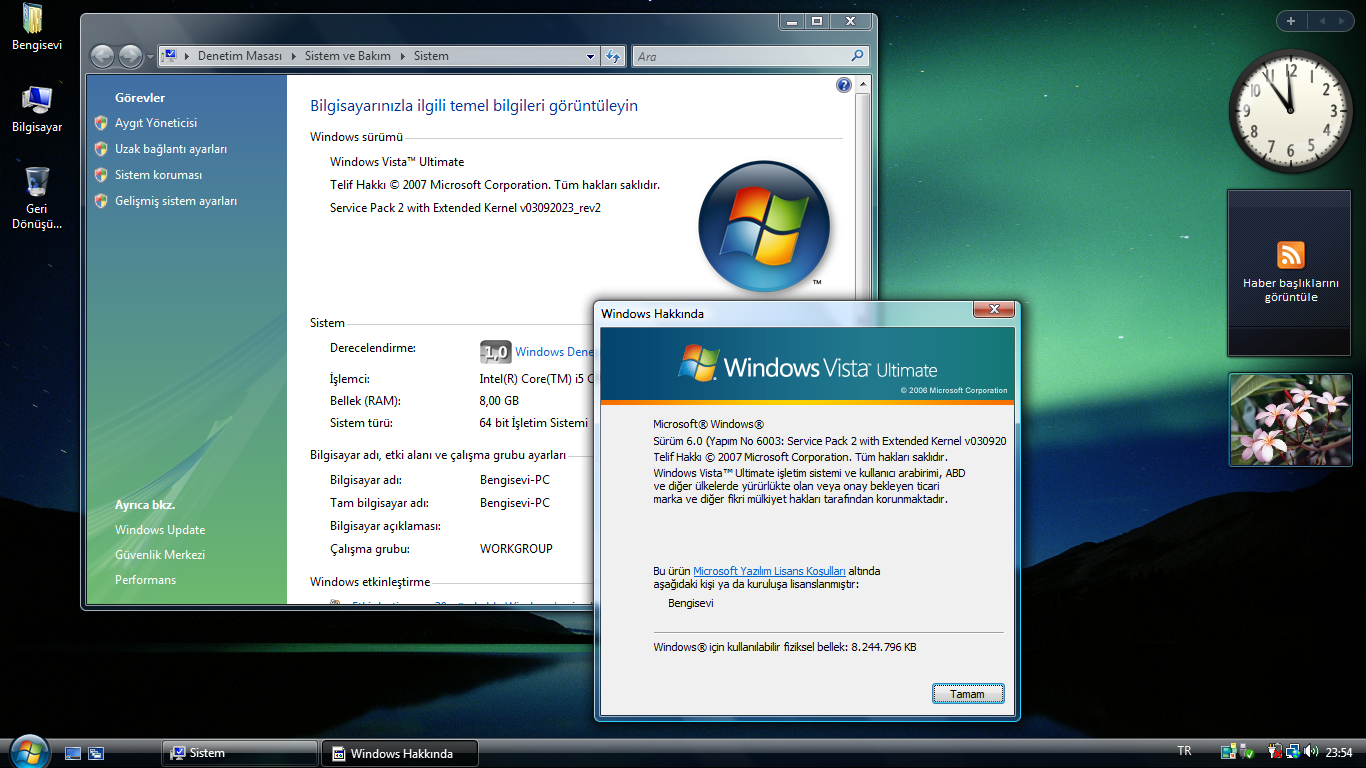Switch to Sistem taskbar button
Screen dimensions: 1366x768
pos(240,753)
